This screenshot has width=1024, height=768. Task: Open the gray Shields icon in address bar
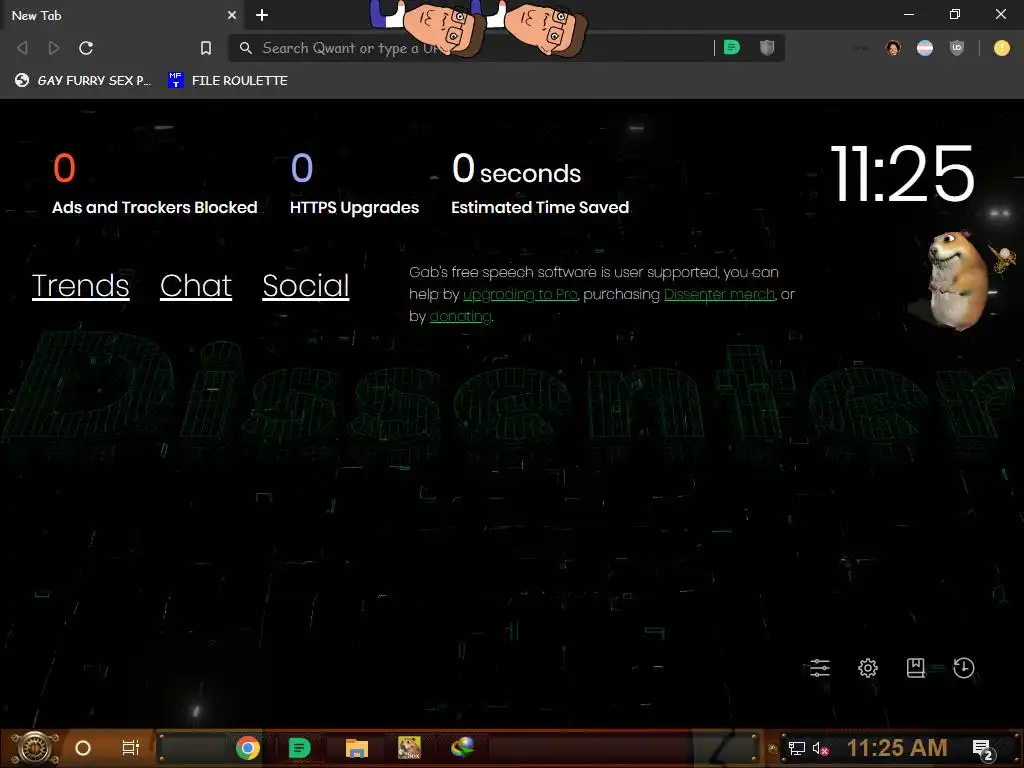click(767, 48)
